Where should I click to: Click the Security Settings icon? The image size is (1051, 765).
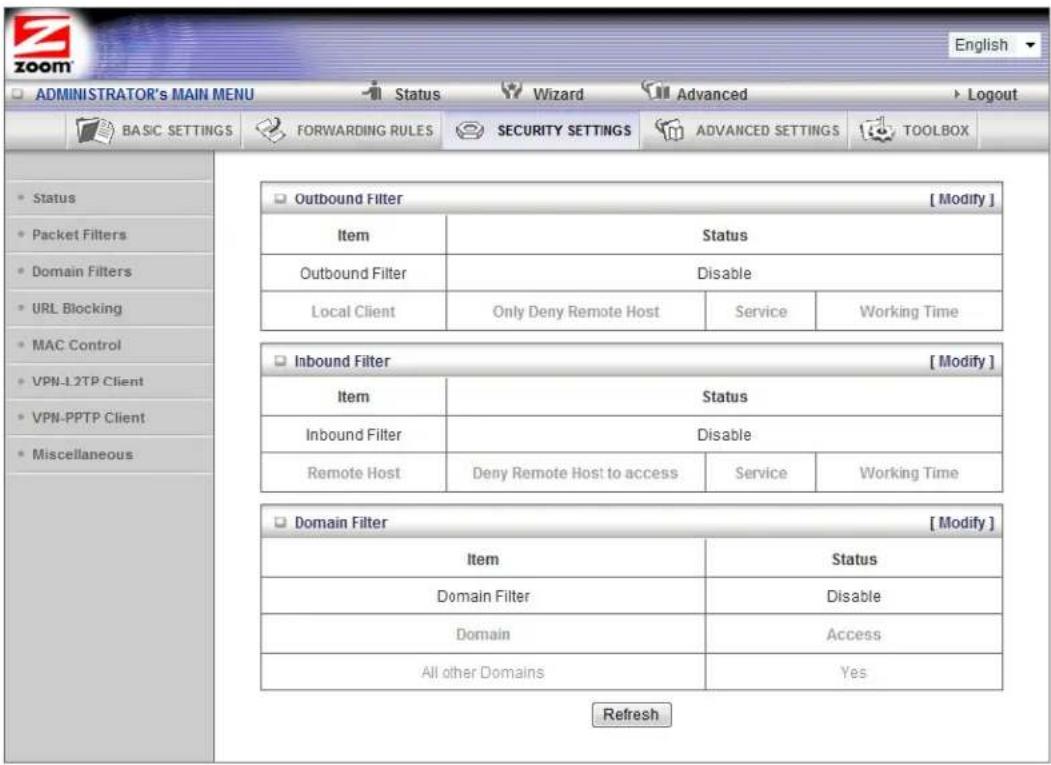470,131
